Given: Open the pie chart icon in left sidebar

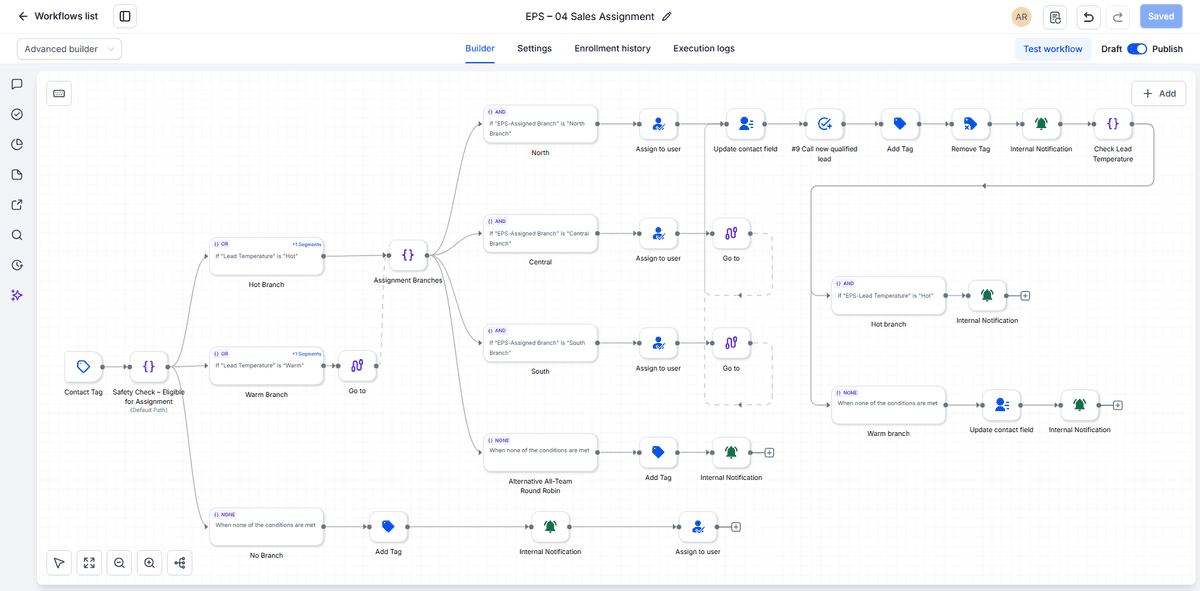Looking at the screenshot, I should (17, 145).
